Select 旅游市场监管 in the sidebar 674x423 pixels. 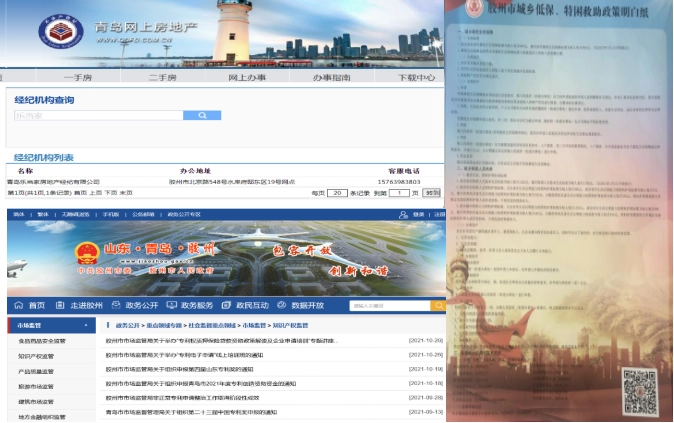pos(36,386)
